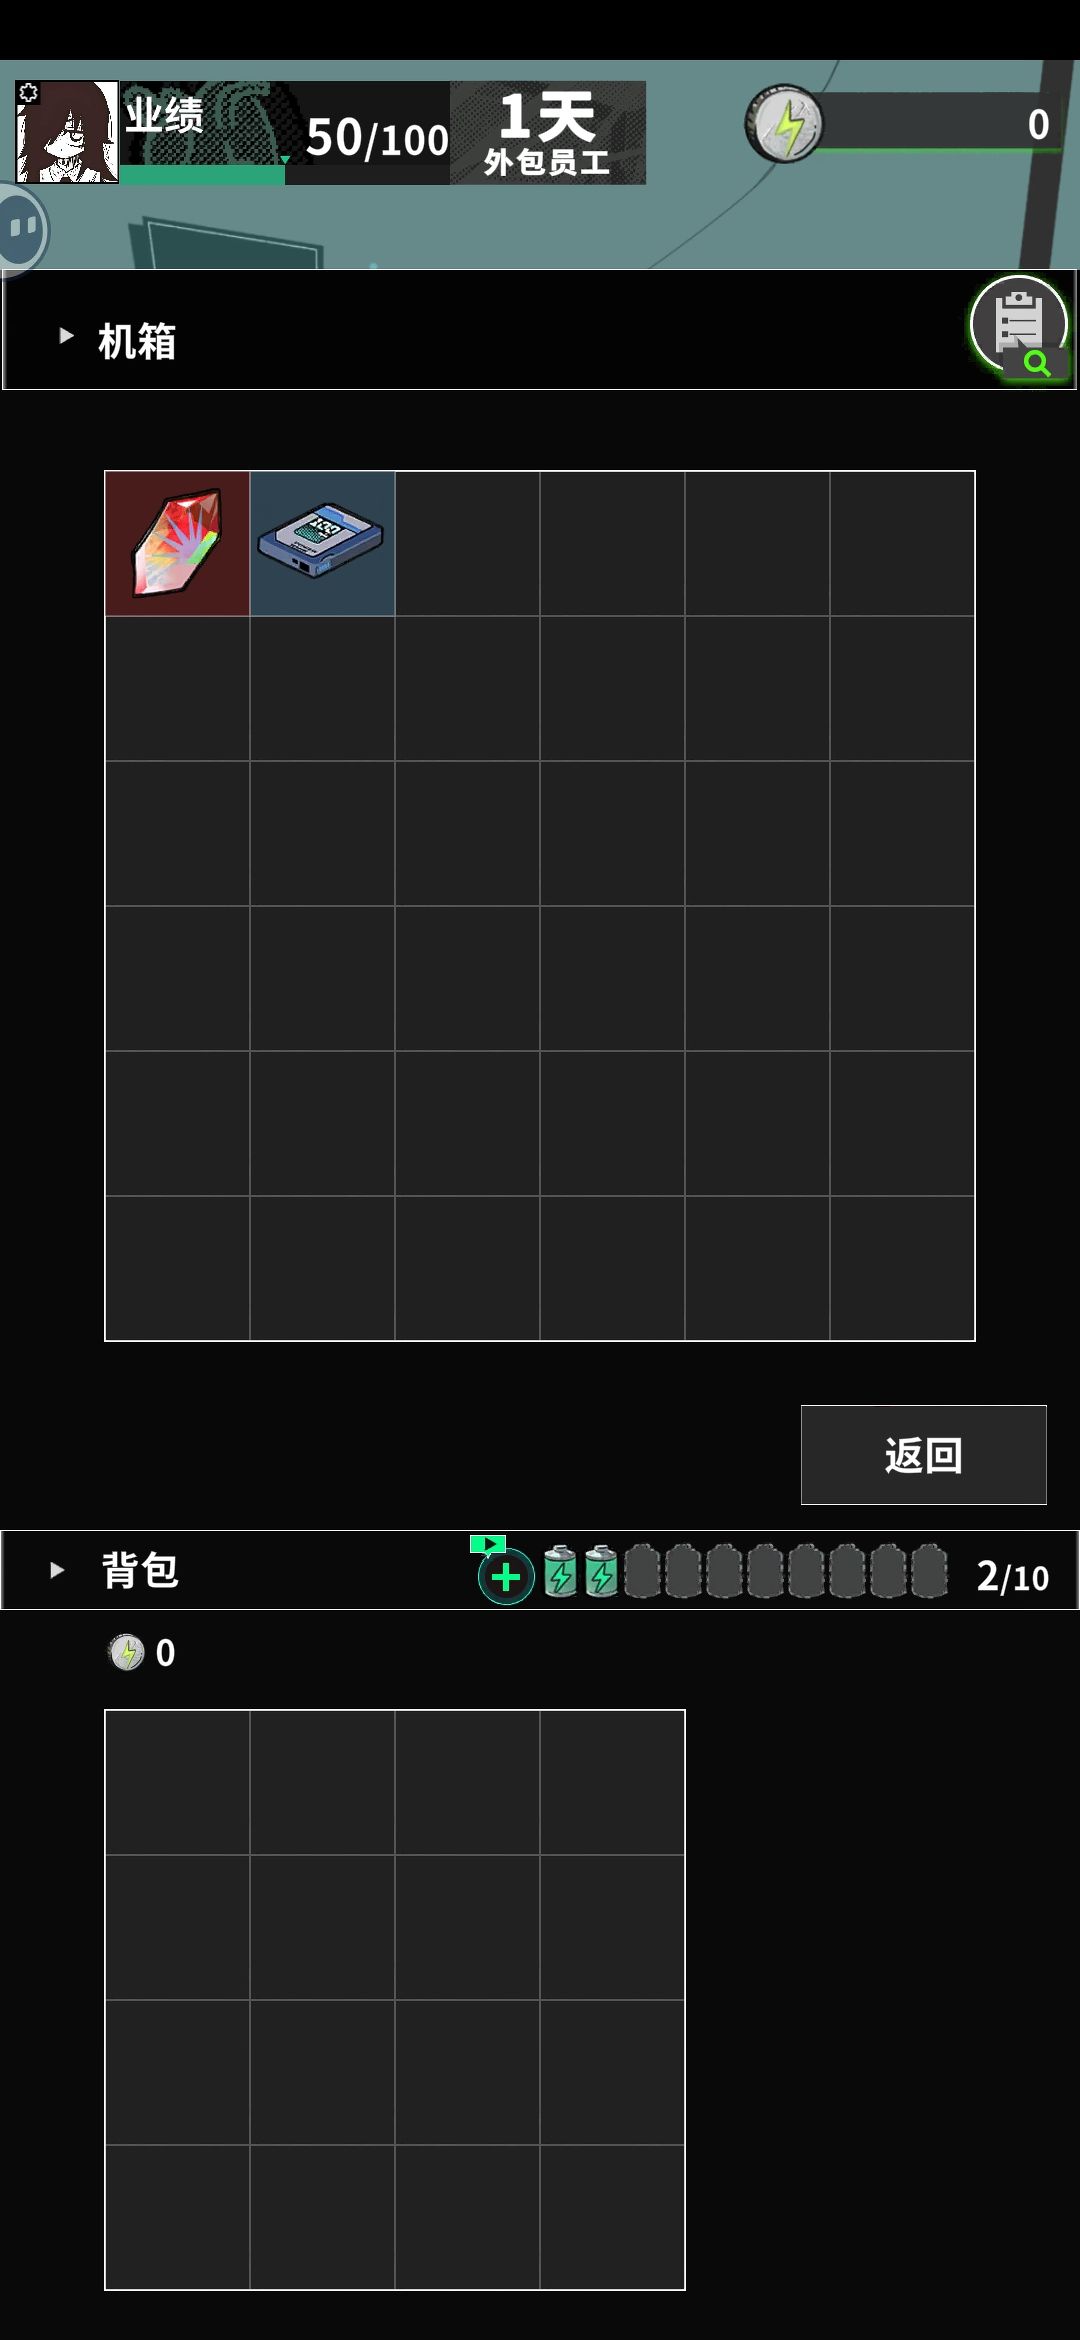Select the first empty backpack slot
The image size is (1080, 2340).
click(x=177, y=1782)
